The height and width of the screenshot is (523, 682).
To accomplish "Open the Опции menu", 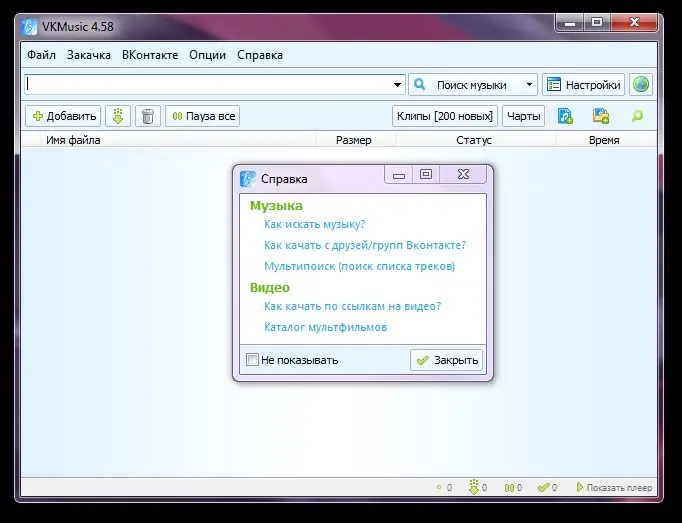I will pyautogui.click(x=207, y=55).
